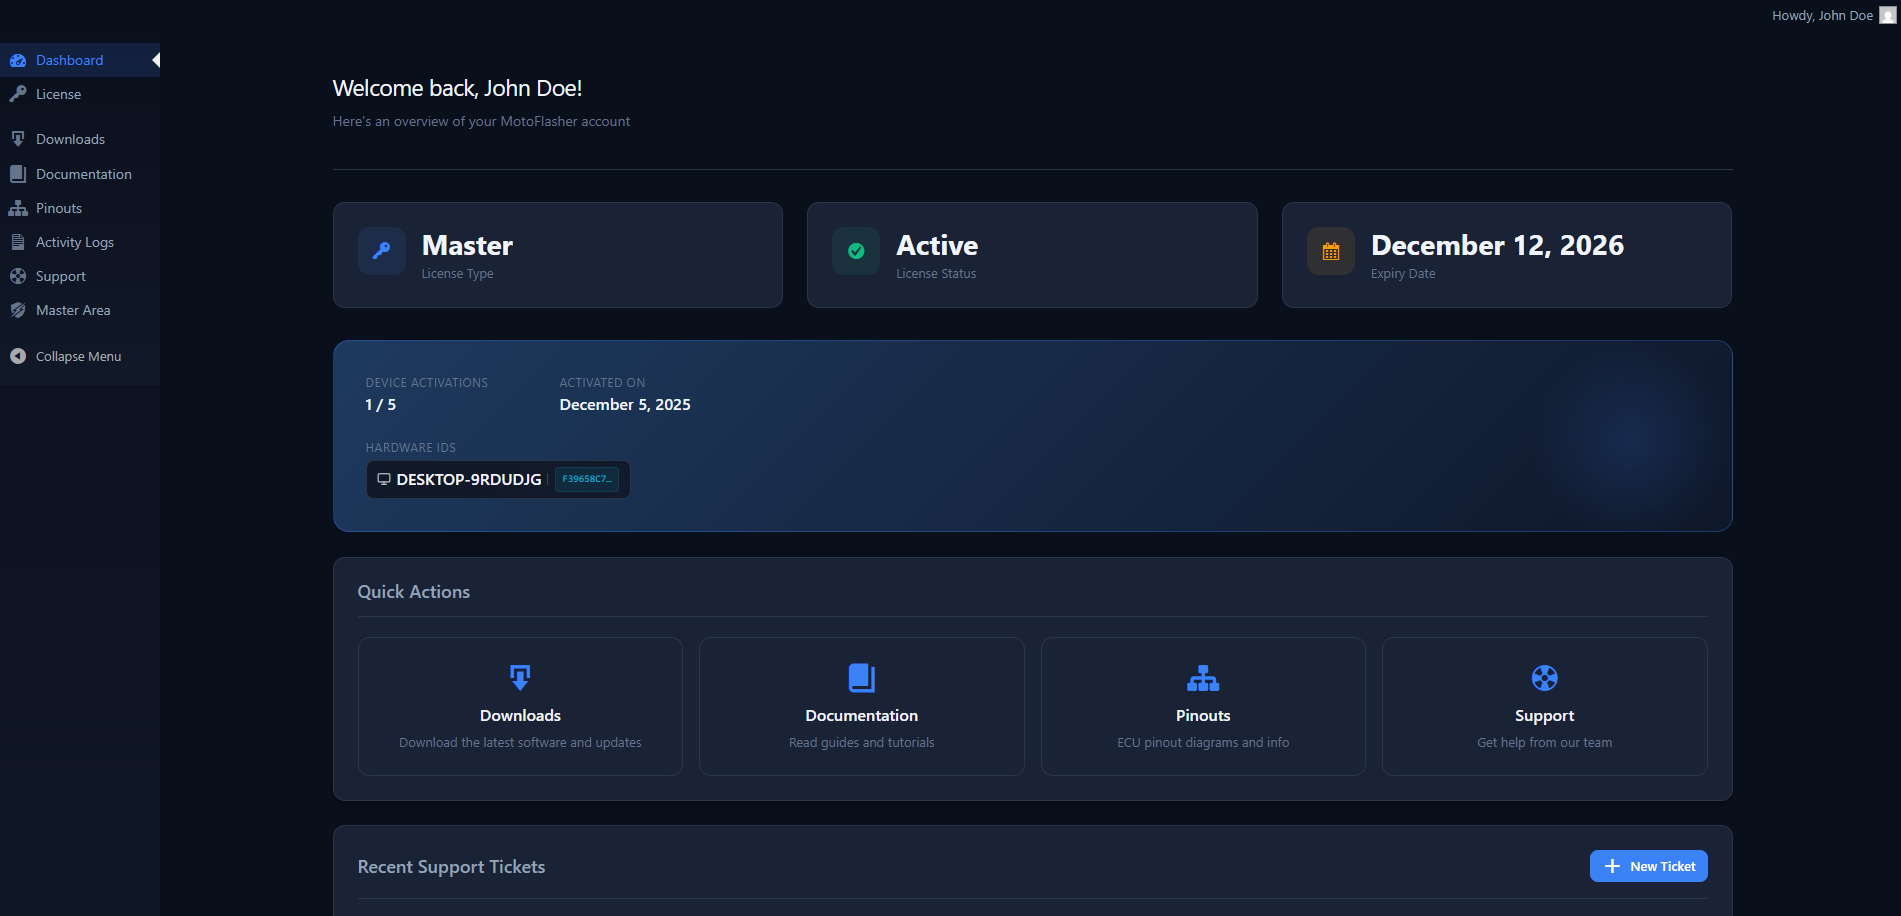The image size is (1901, 916).
Task: Click the Downloads quick action icon
Action: (520, 677)
